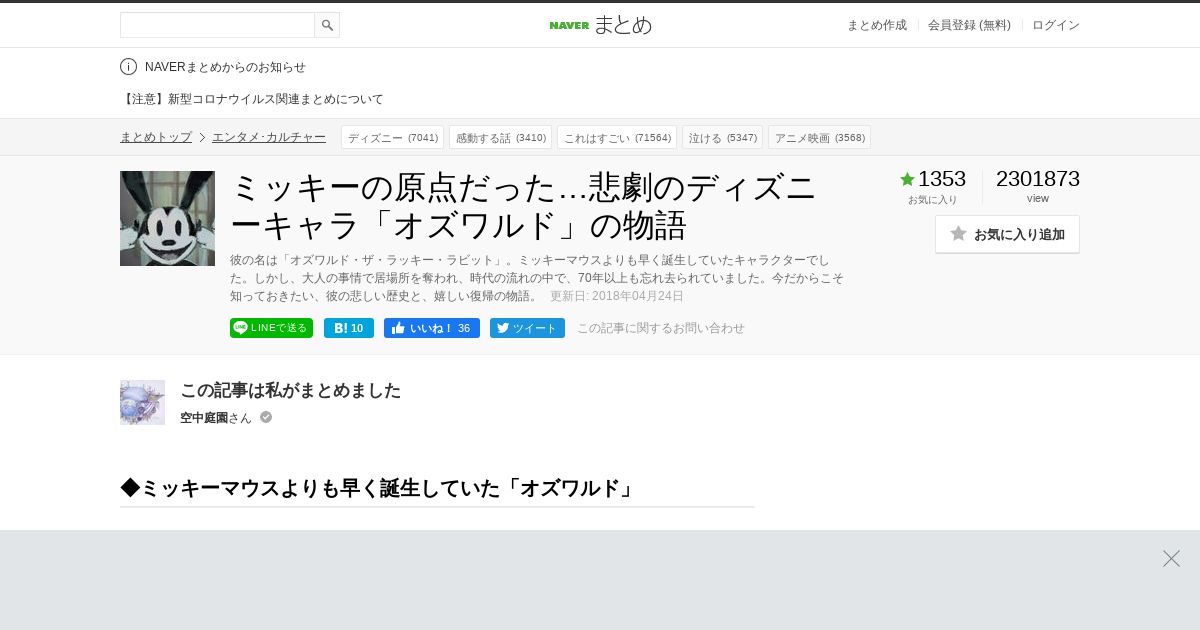This screenshot has width=1200, height=630.
Task: Select アニメ映画 (3568) tag
Action: click(x=819, y=137)
